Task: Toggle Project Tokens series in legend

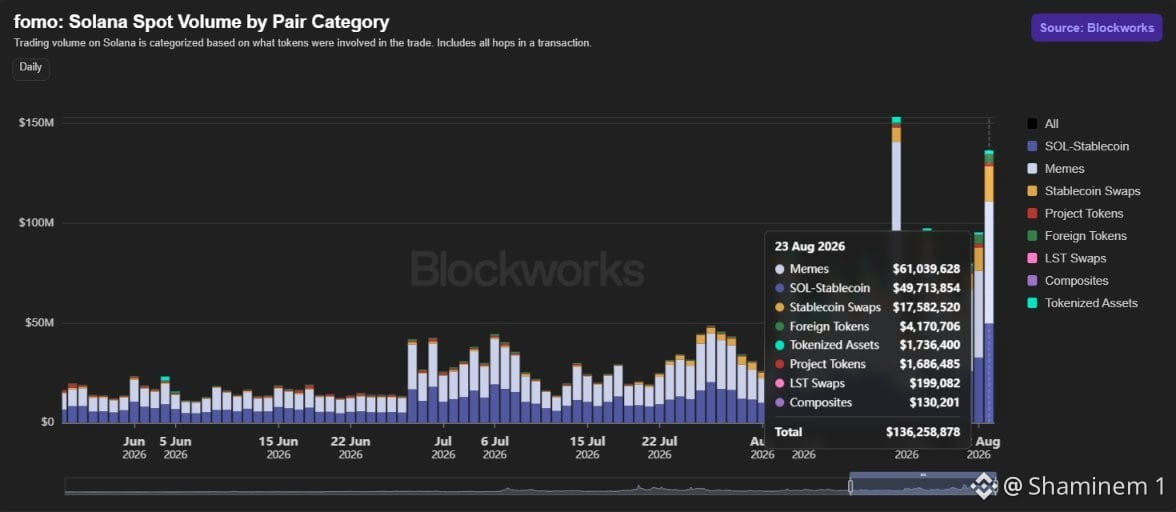Action: pos(1075,214)
